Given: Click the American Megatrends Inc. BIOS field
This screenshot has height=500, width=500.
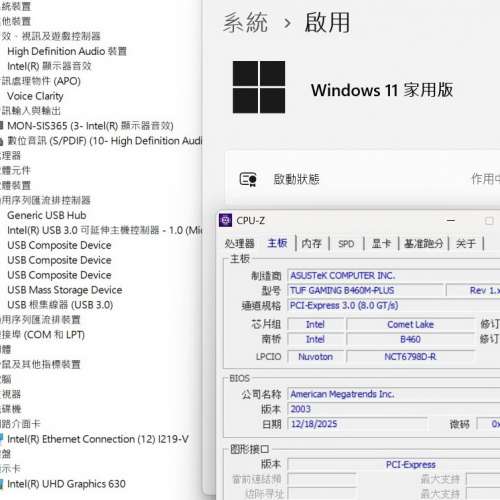Looking at the screenshot, I should (x=394, y=394).
